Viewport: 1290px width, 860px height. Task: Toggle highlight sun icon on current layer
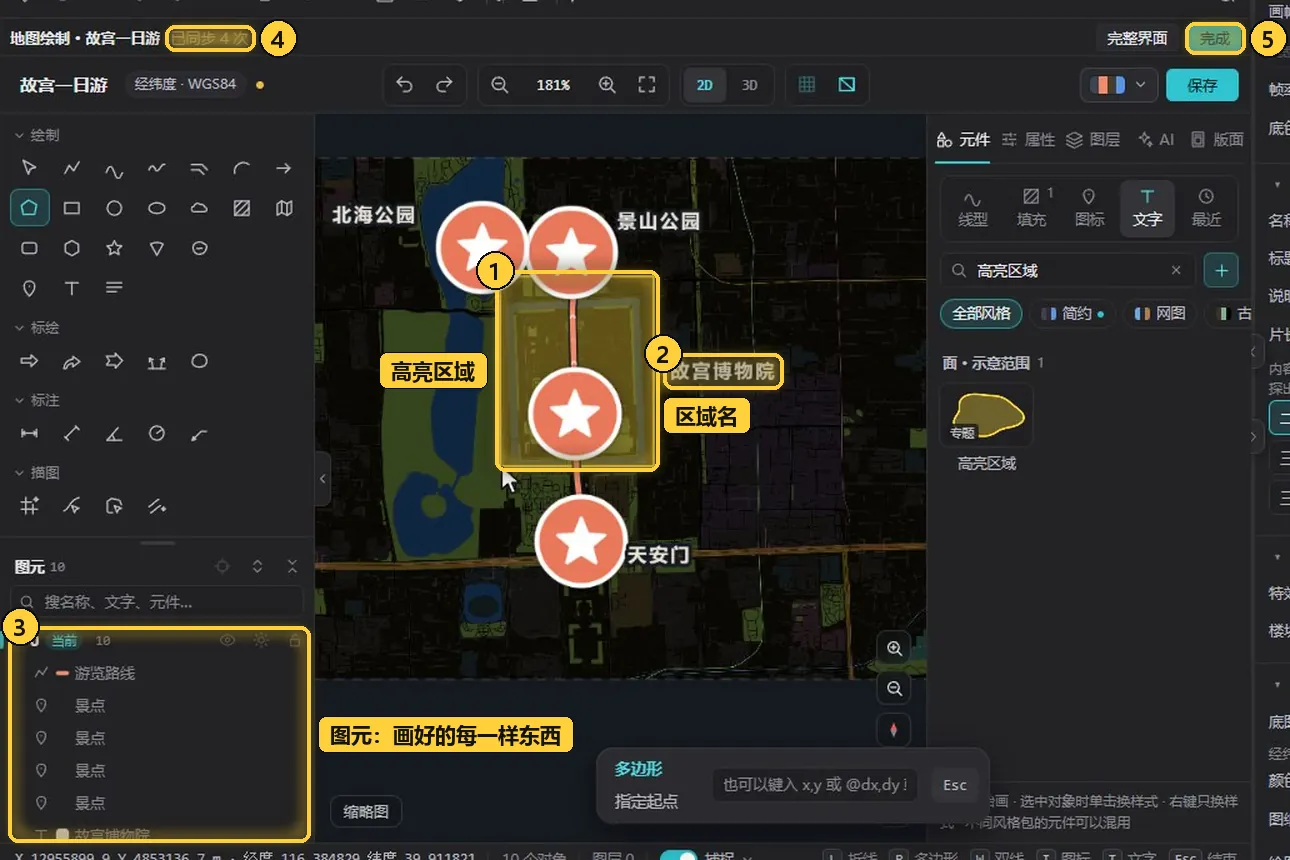(261, 640)
